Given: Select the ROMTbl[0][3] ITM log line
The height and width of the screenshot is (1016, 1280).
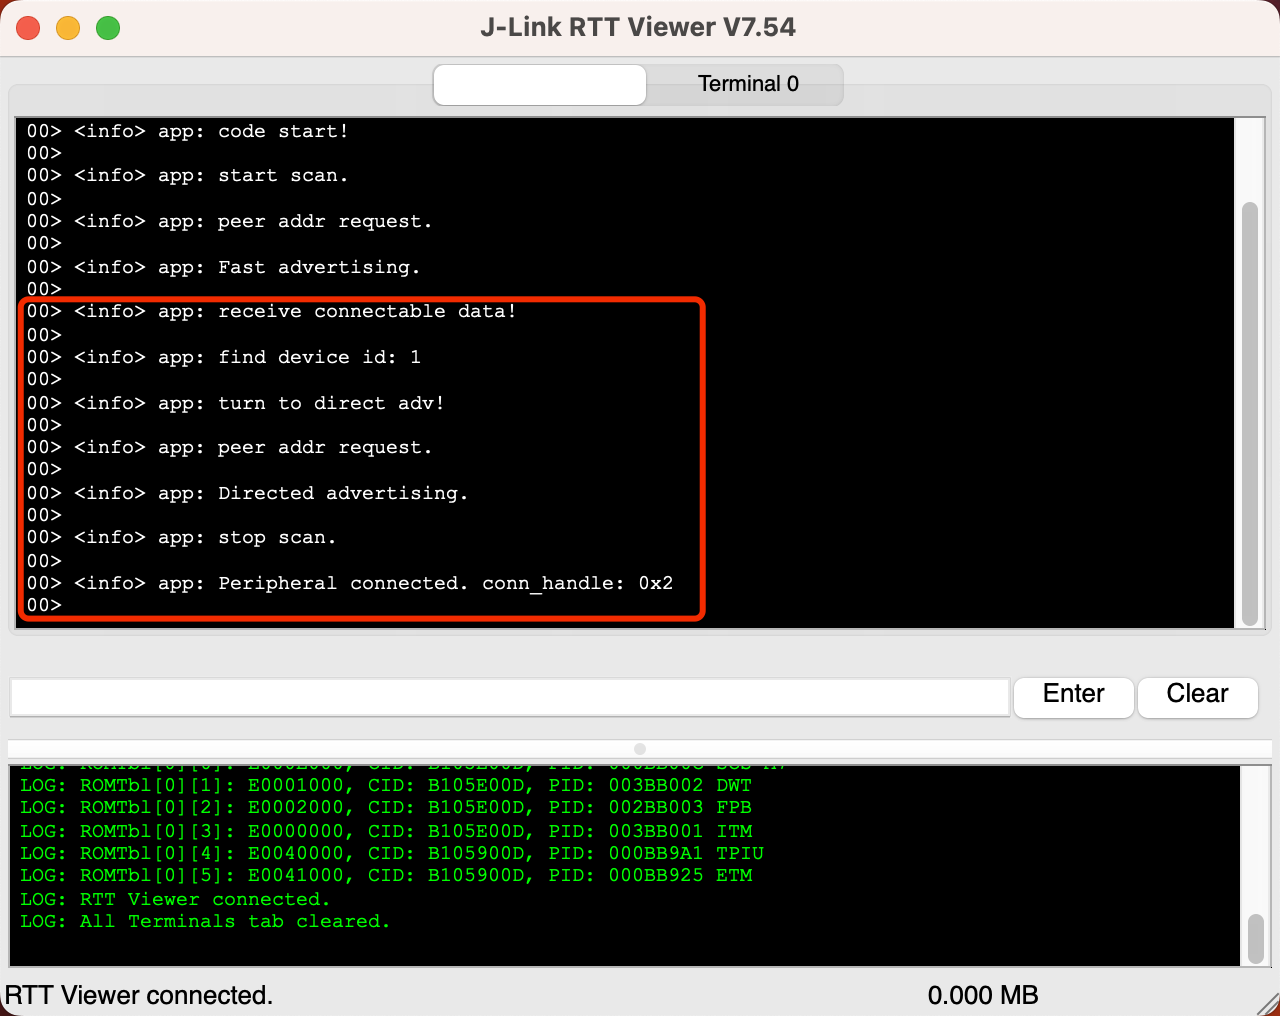Looking at the screenshot, I should pyautogui.click(x=386, y=831).
